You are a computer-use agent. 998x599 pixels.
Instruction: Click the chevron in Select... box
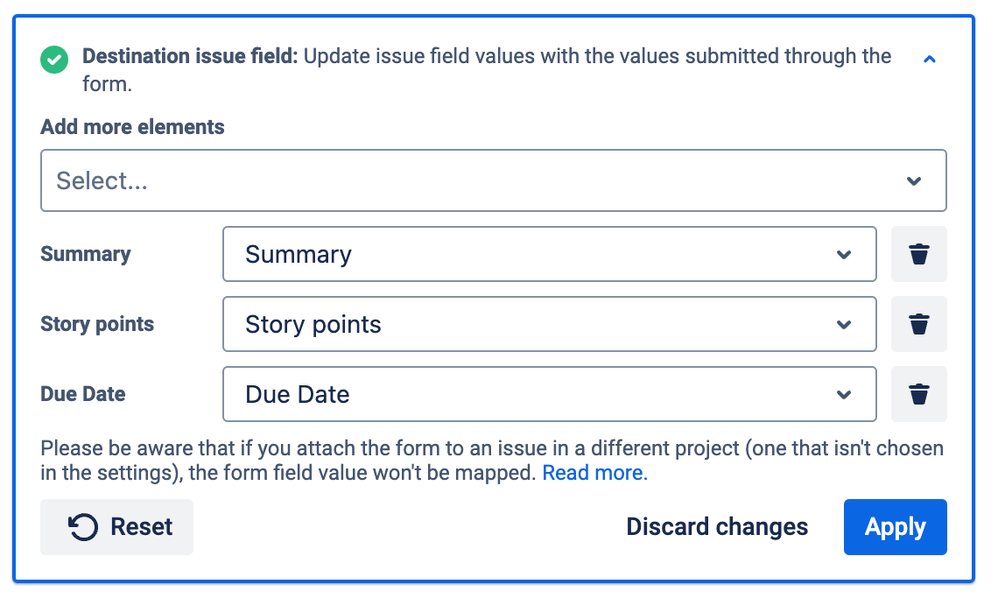914,181
